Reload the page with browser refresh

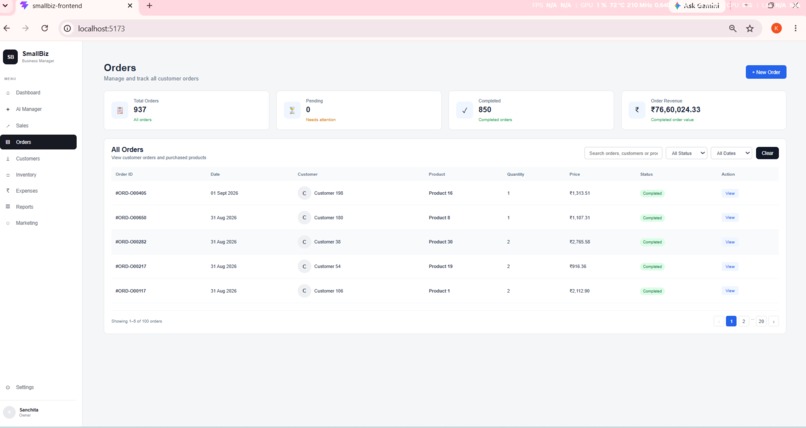[45, 28]
